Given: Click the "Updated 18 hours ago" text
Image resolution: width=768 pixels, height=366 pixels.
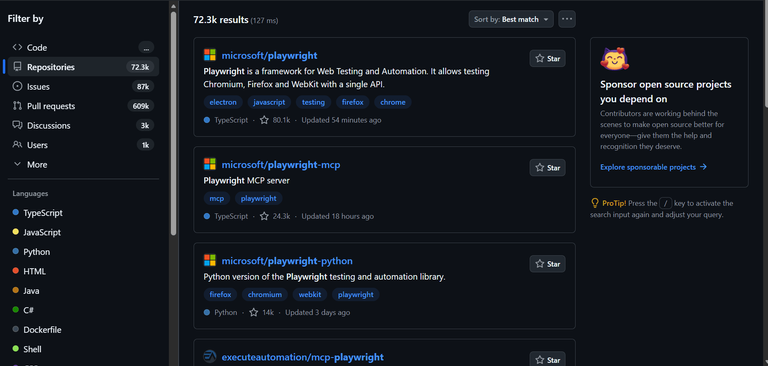Looking at the screenshot, I should [x=337, y=216].
